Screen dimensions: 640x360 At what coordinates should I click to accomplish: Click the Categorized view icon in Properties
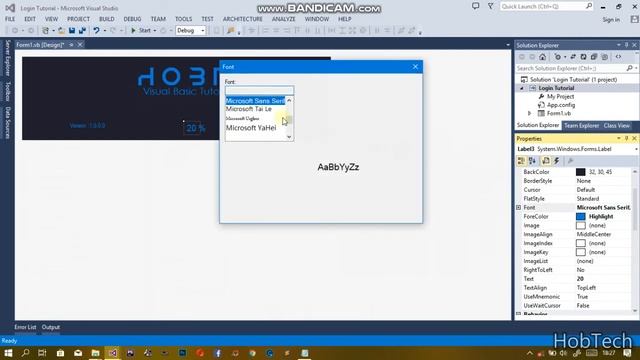click(521, 161)
